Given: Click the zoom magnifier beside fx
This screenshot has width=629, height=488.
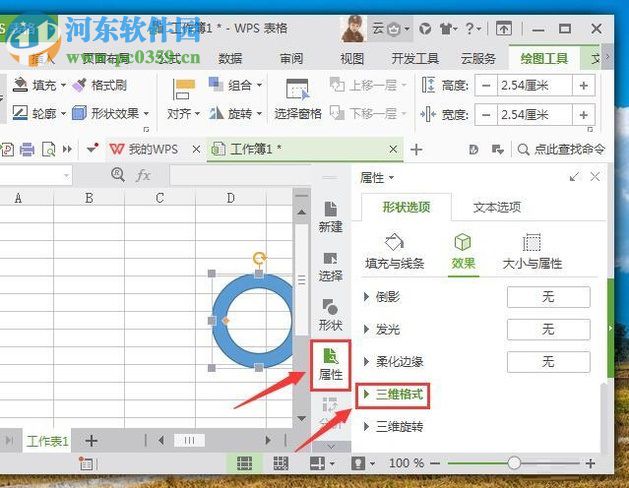Looking at the screenshot, I should coord(118,175).
